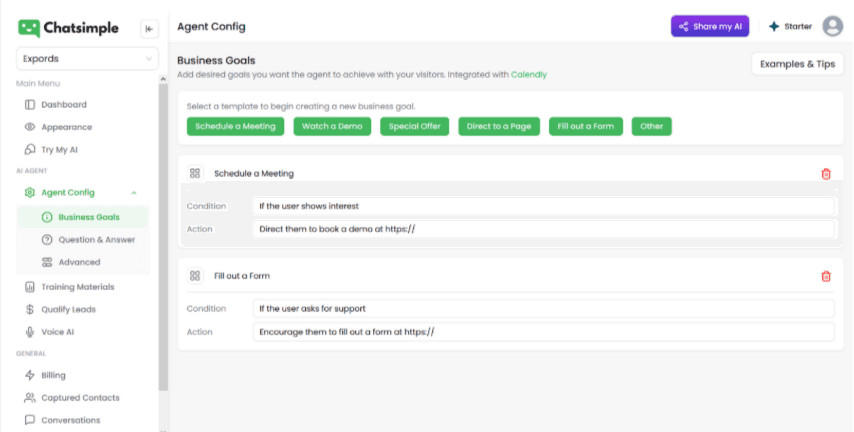Click the Agent Config gear icon
854x432 pixels.
click(29, 192)
